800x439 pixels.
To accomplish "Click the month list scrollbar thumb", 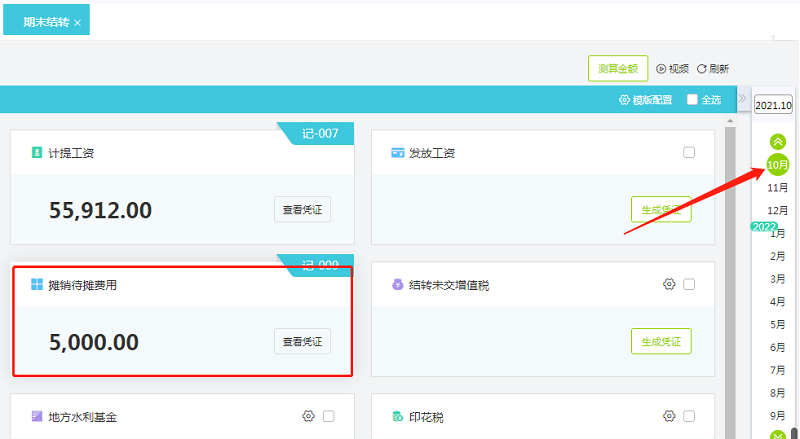I will tap(795, 431).
